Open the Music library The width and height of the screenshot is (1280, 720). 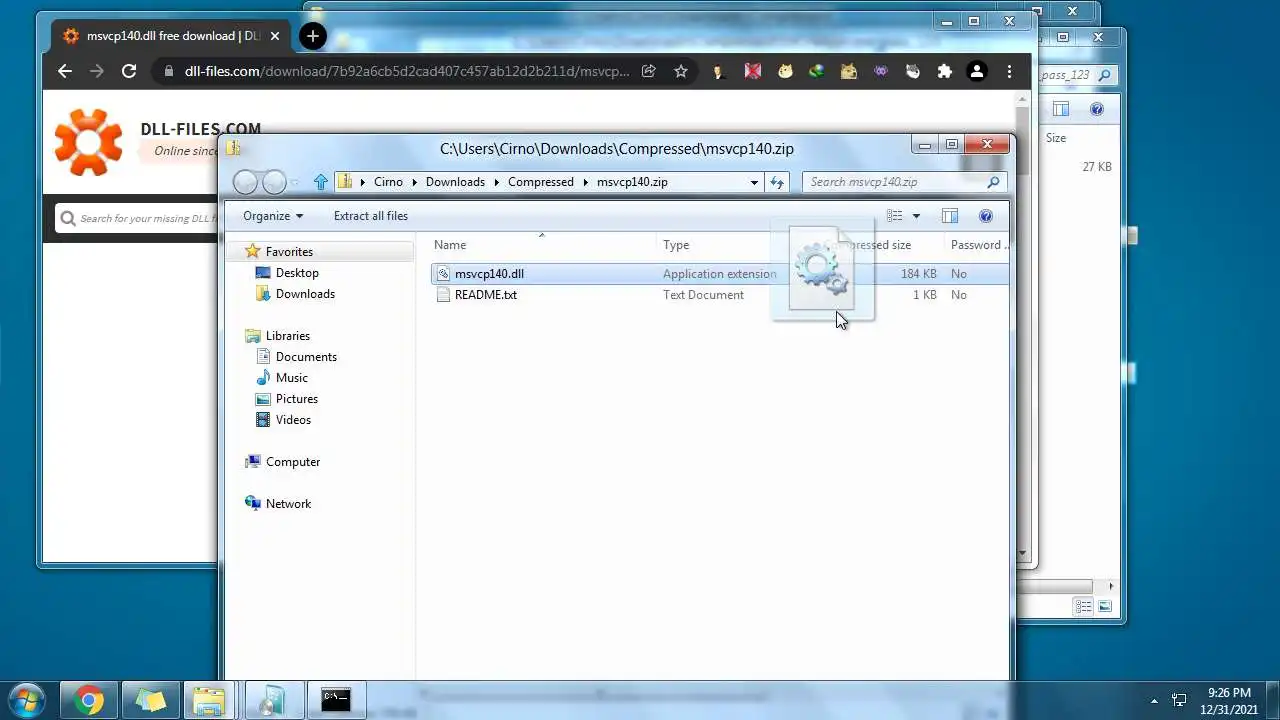click(292, 378)
